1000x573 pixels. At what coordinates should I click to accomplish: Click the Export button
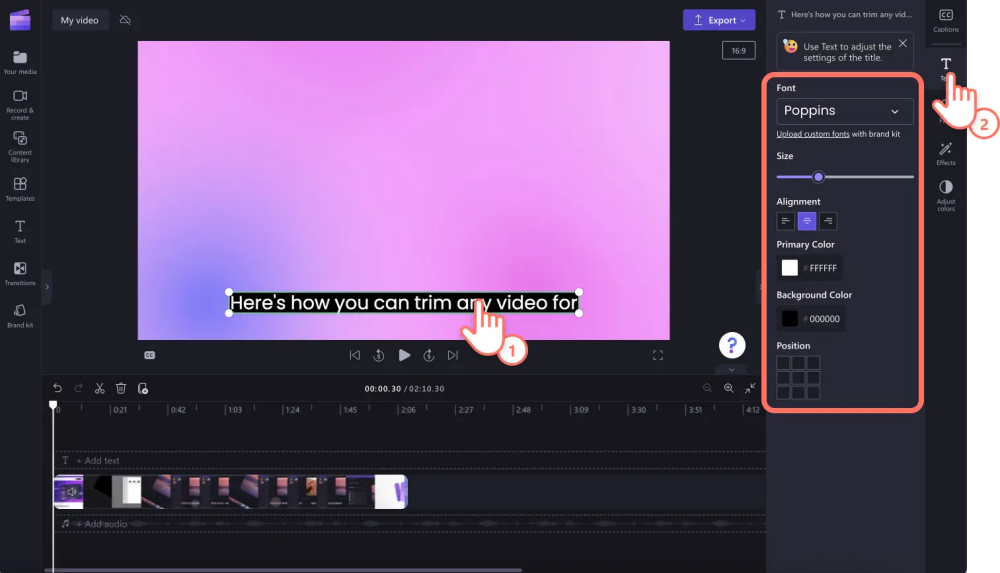[x=719, y=20]
